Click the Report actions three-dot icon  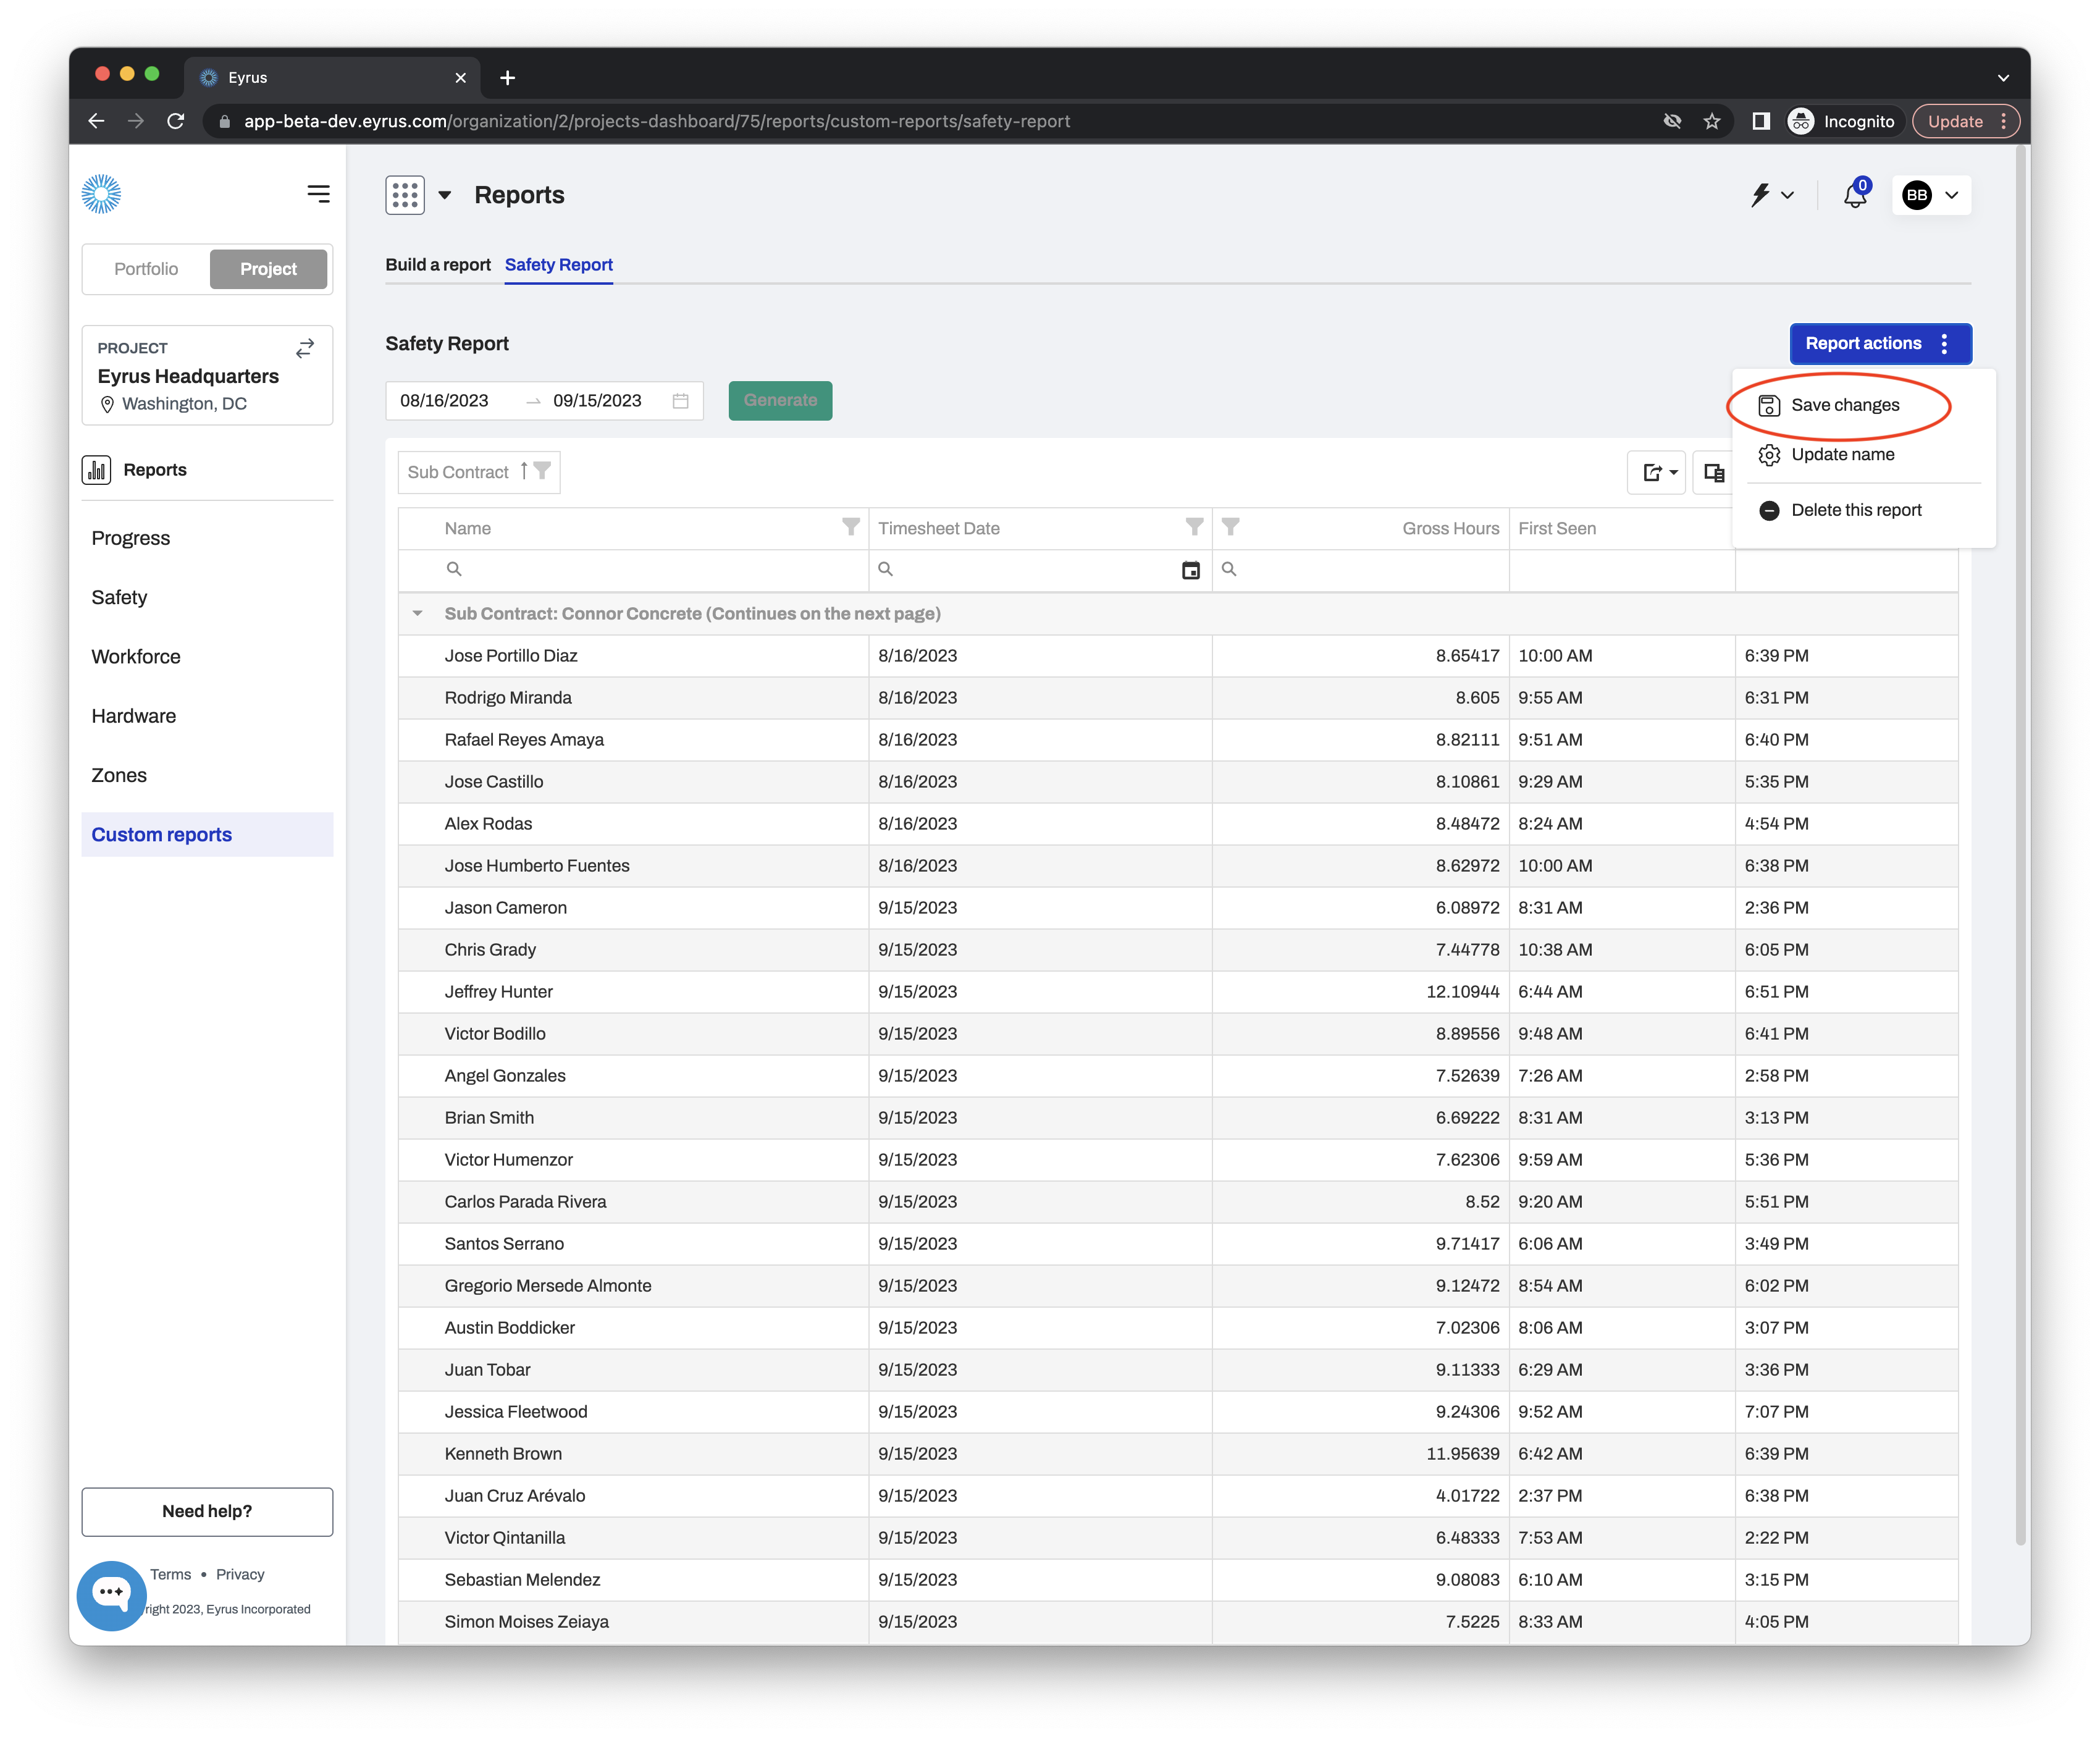(x=1945, y=344)
